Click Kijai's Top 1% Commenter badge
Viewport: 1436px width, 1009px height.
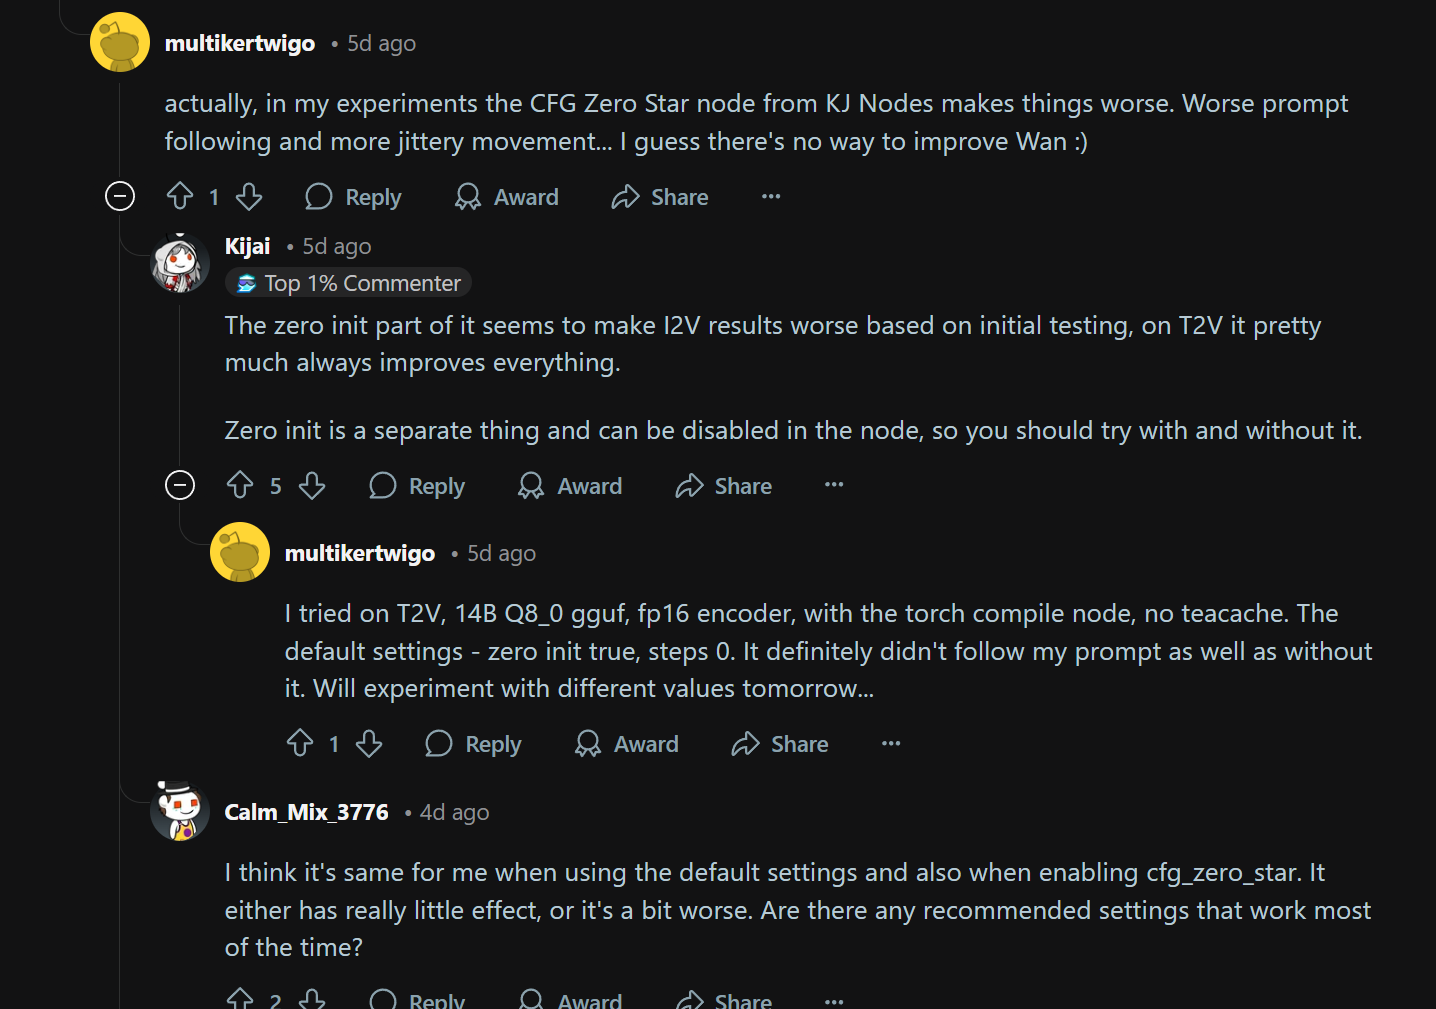pyautogui.click(x=348, y=284)
